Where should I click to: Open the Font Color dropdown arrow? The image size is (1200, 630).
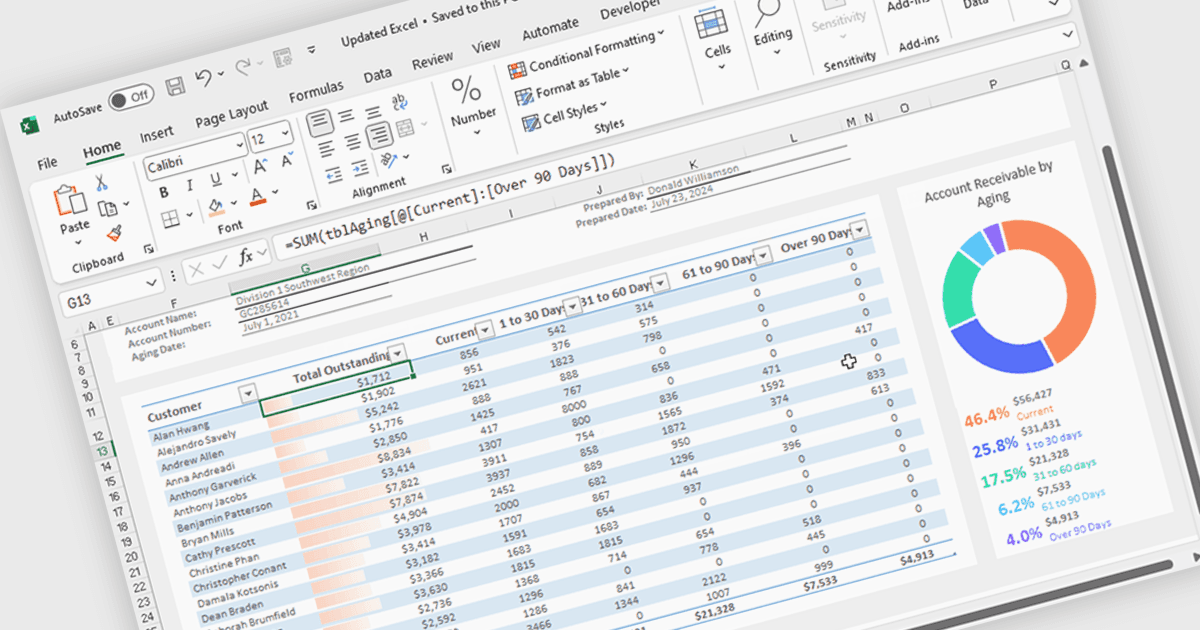276,190
